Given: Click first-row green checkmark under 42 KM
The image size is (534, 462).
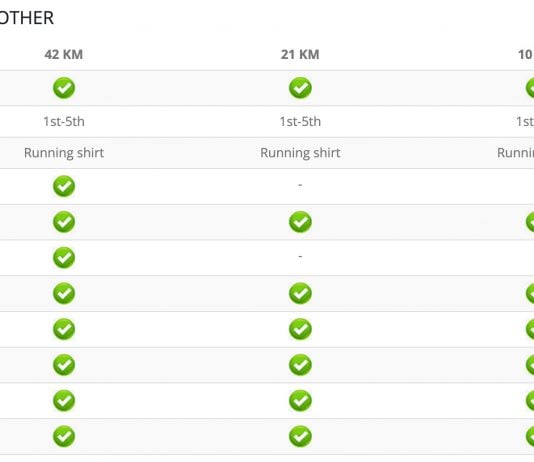Looking at the screenshot, I should pyautogui.click(x=64, y=88).
